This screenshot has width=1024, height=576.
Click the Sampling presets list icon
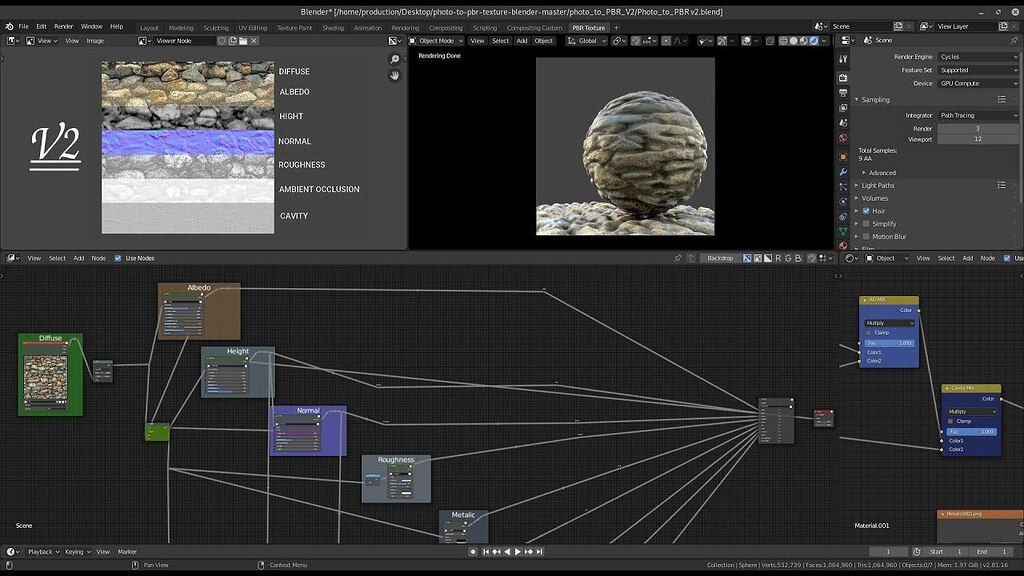point(1001,99)
